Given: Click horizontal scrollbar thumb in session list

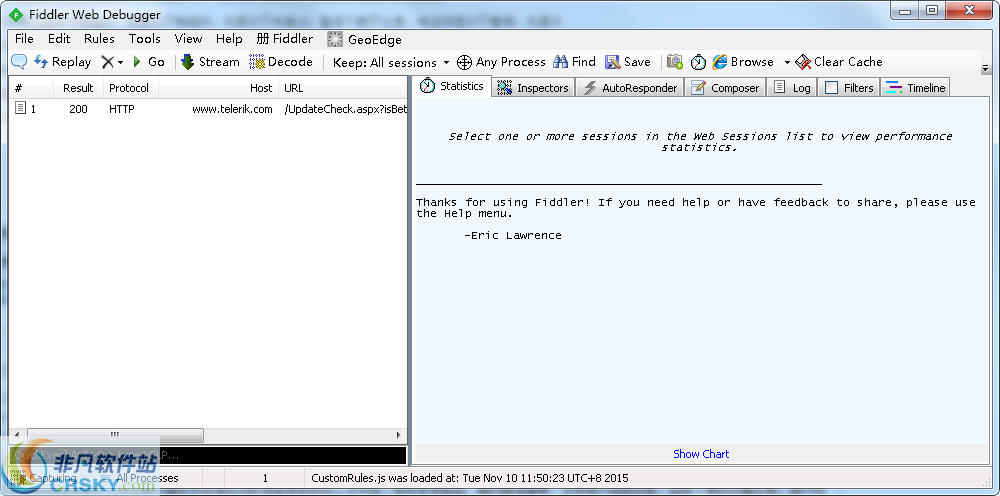Looking at the screenshot, I should [x=115, y=435].
